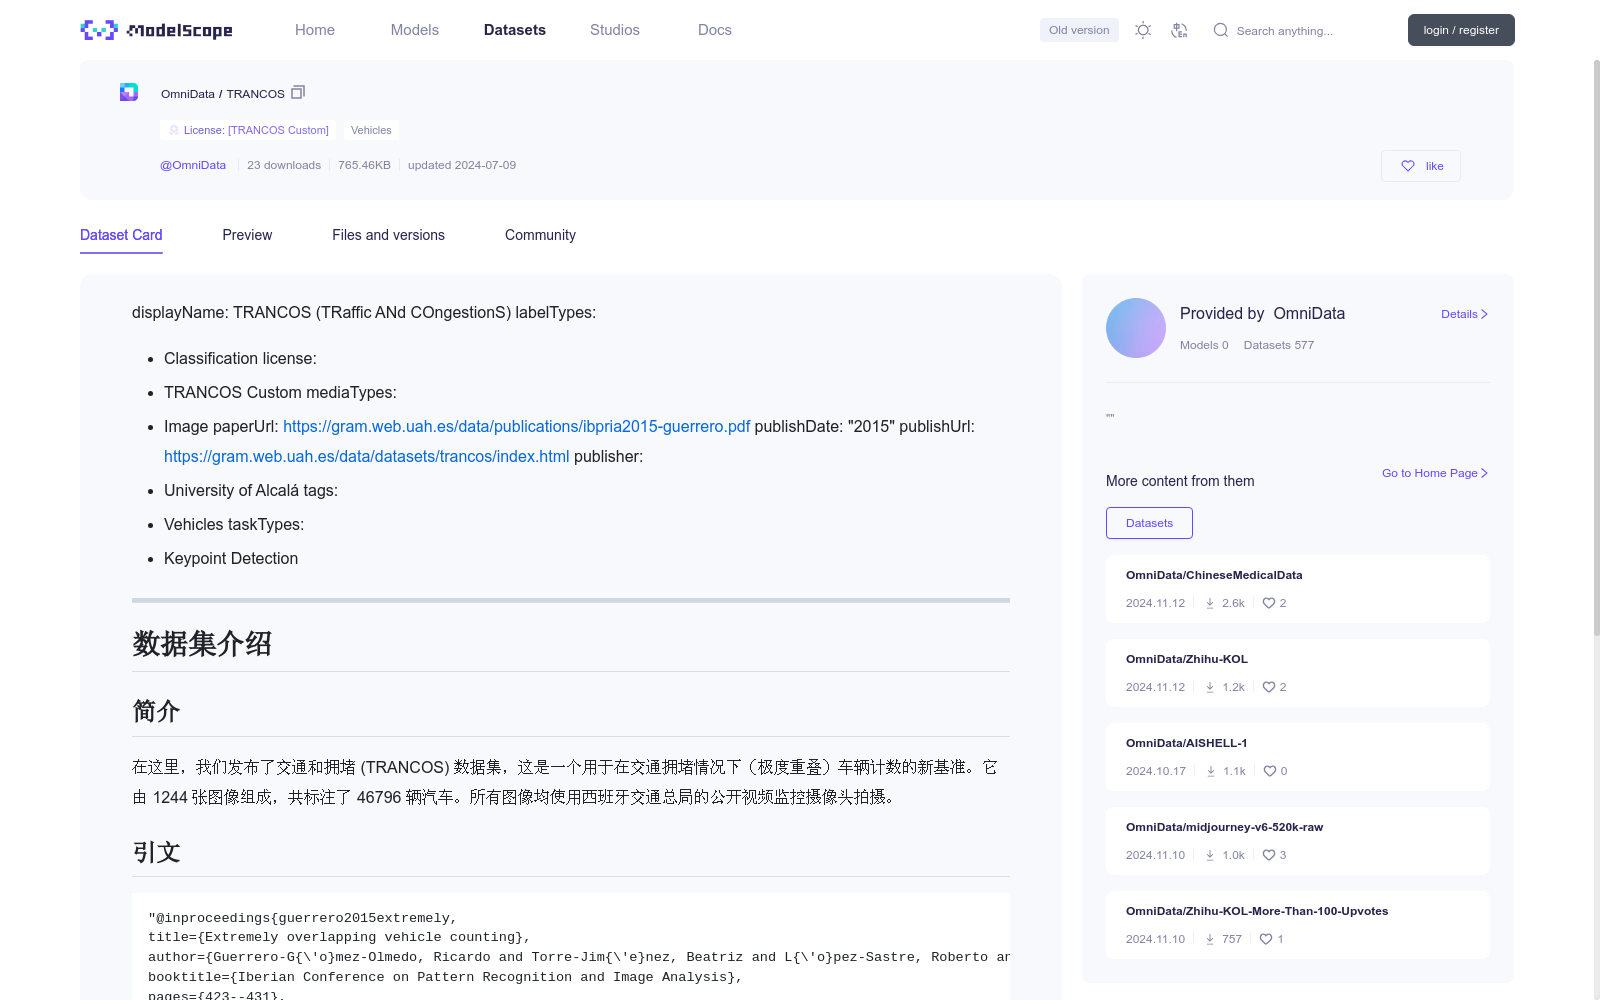Click the Vehicles tag

click(x=371, y=130)
